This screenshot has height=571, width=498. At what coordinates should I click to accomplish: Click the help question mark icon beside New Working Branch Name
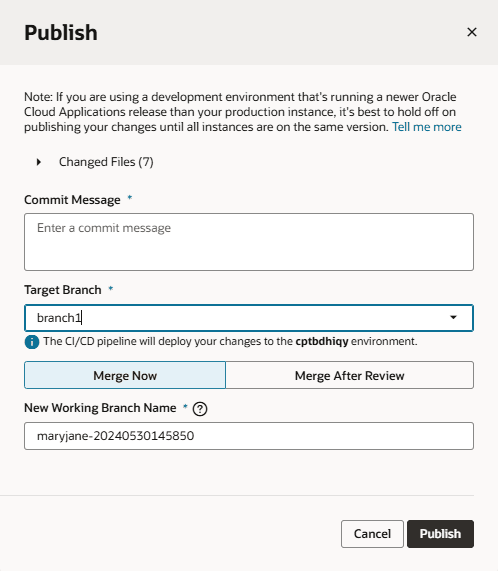point(200,409)
